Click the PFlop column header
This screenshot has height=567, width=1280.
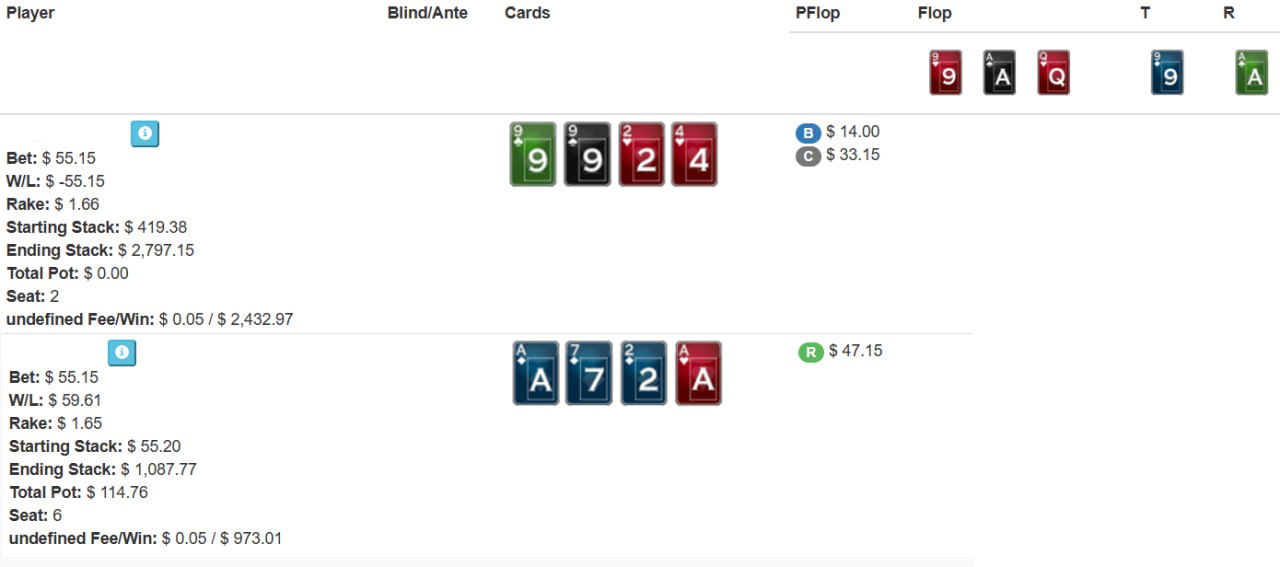[817, 13]
